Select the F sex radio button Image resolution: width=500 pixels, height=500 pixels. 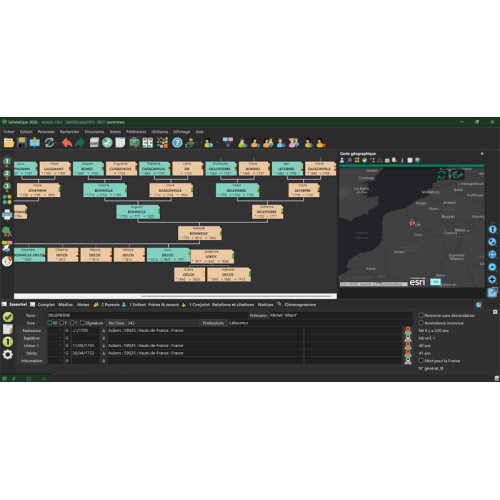(61, 323)
